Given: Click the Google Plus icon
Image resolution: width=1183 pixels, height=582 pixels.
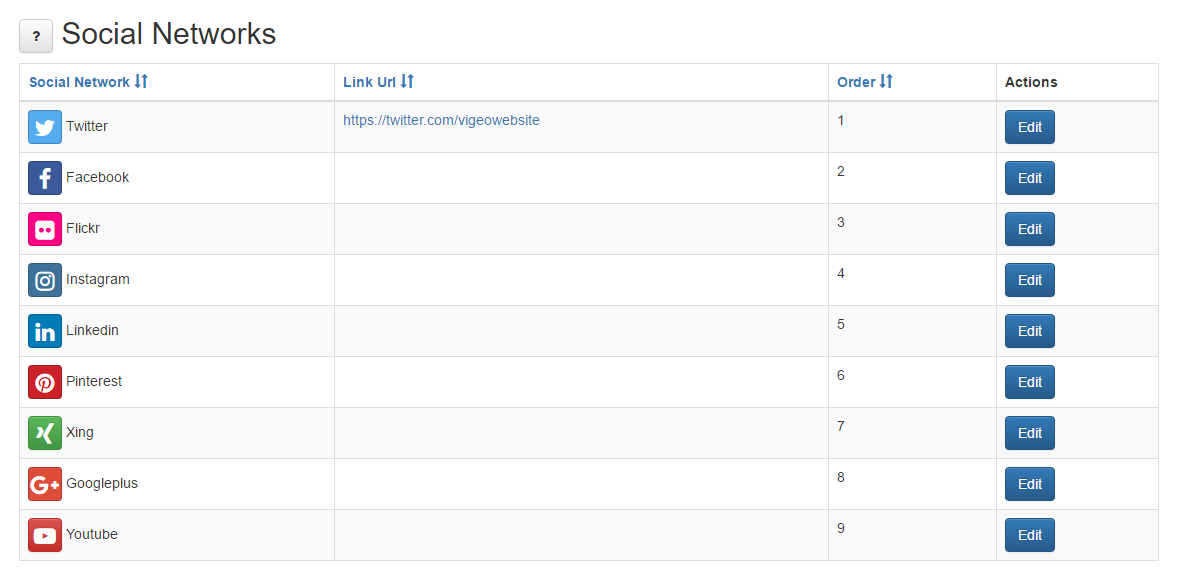Looking at the screenshot, I should (45, 484).
